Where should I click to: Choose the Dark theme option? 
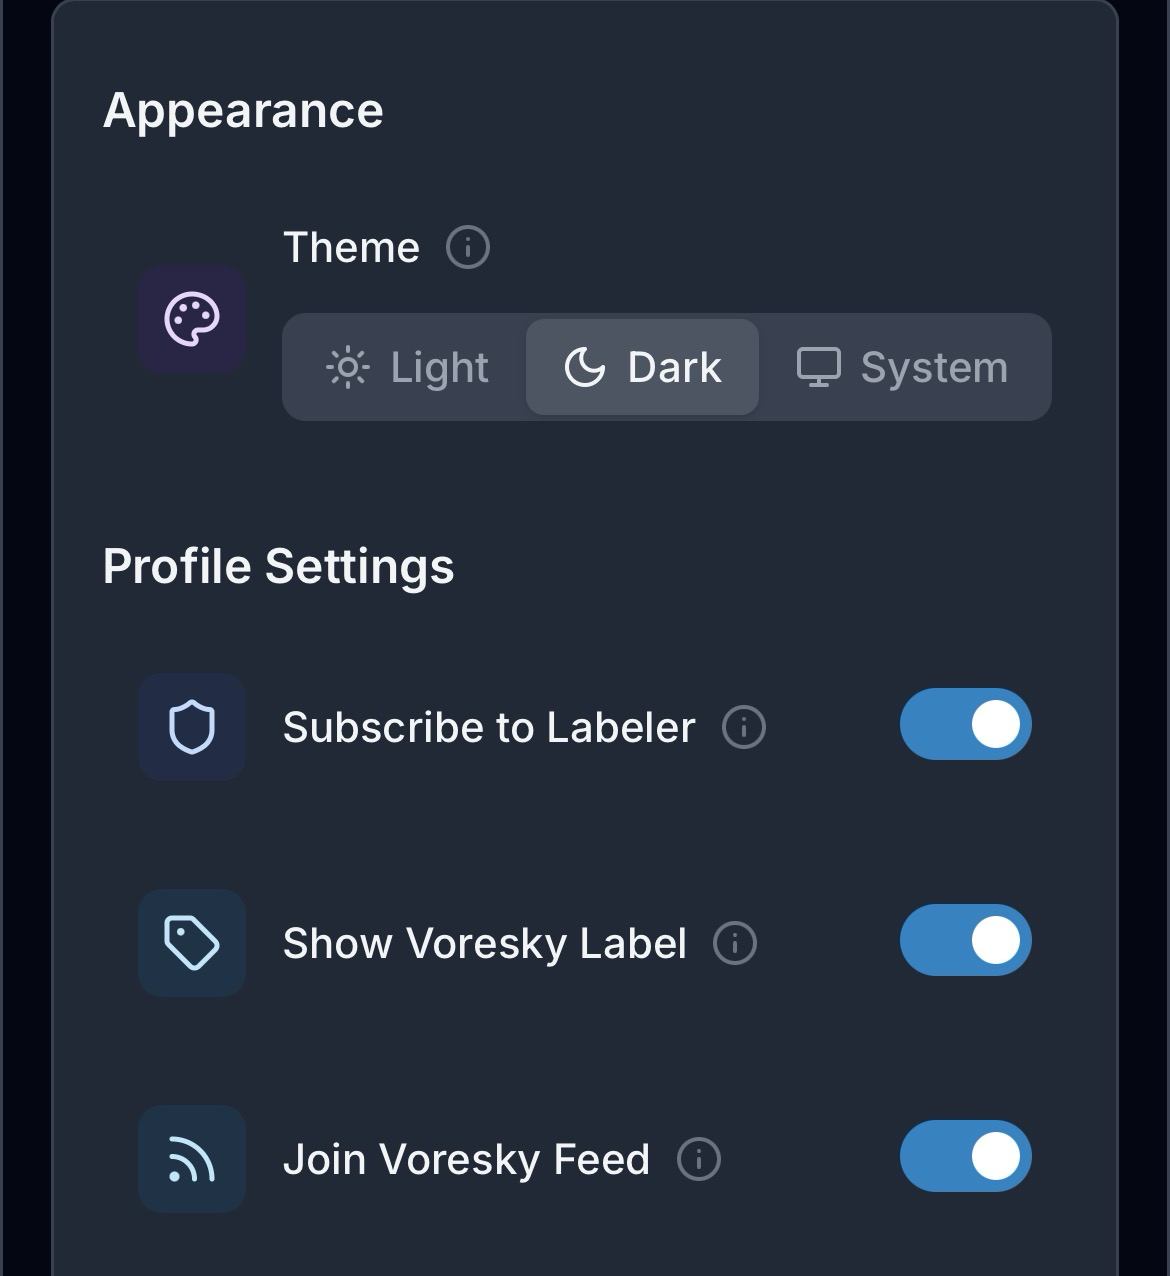pos(642,367)
